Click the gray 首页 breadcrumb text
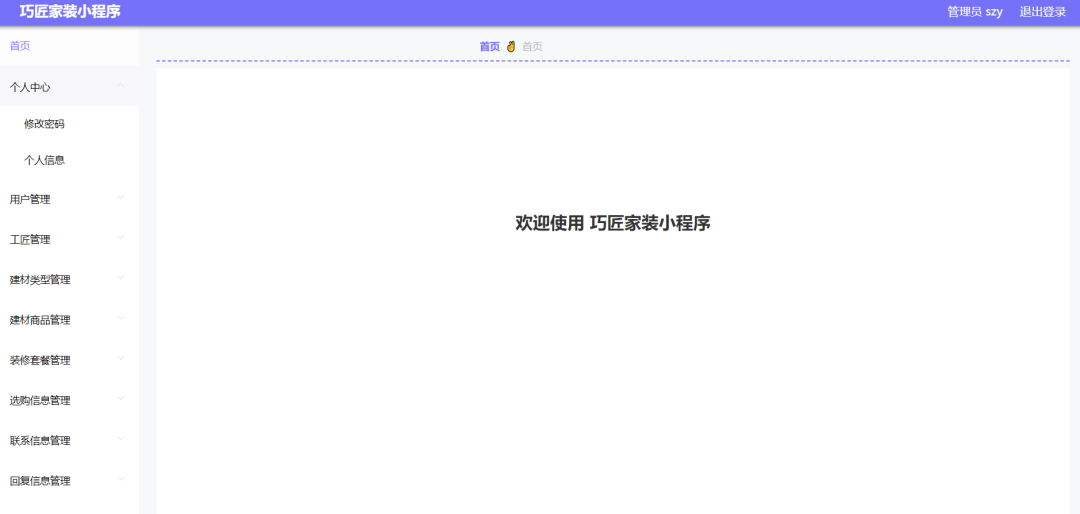Viewport: 1080px width, 514px height. tap(532, 47)
